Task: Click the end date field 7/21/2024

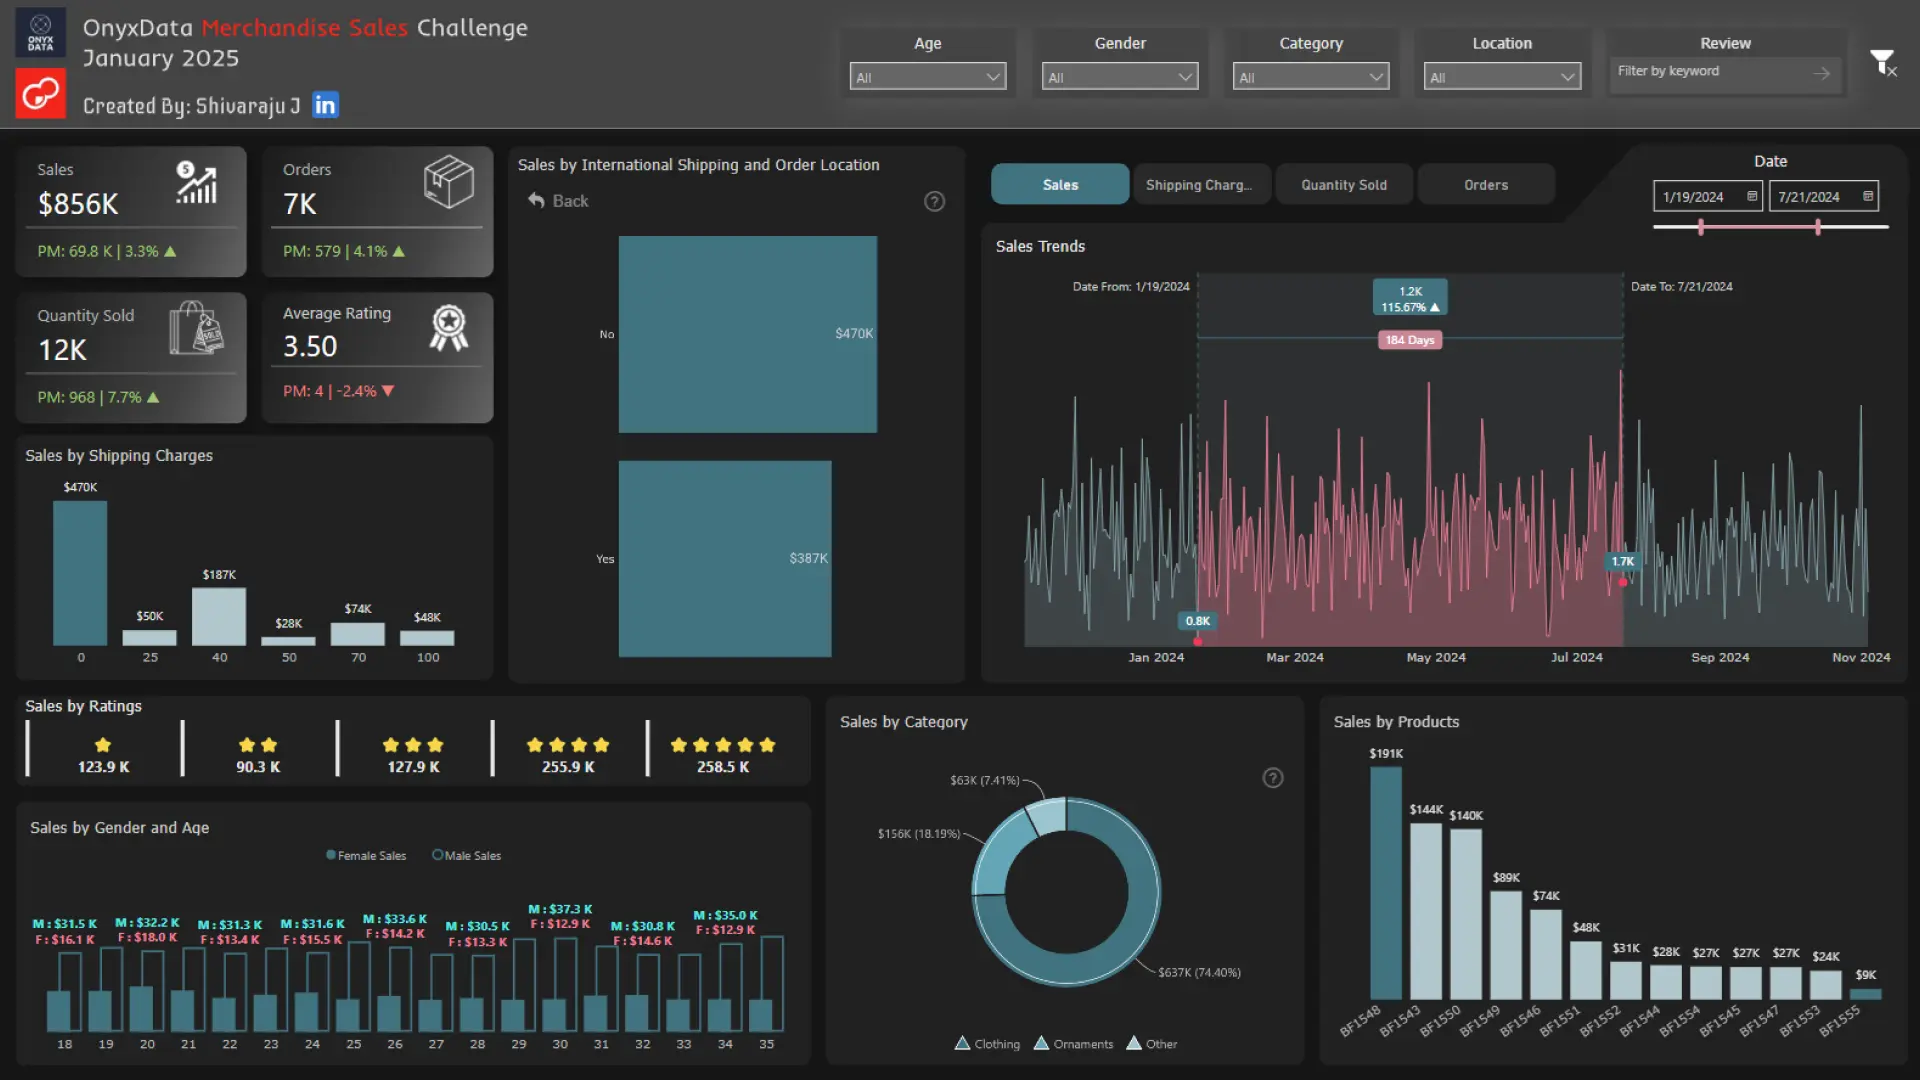Action: tap(1824, 196)
